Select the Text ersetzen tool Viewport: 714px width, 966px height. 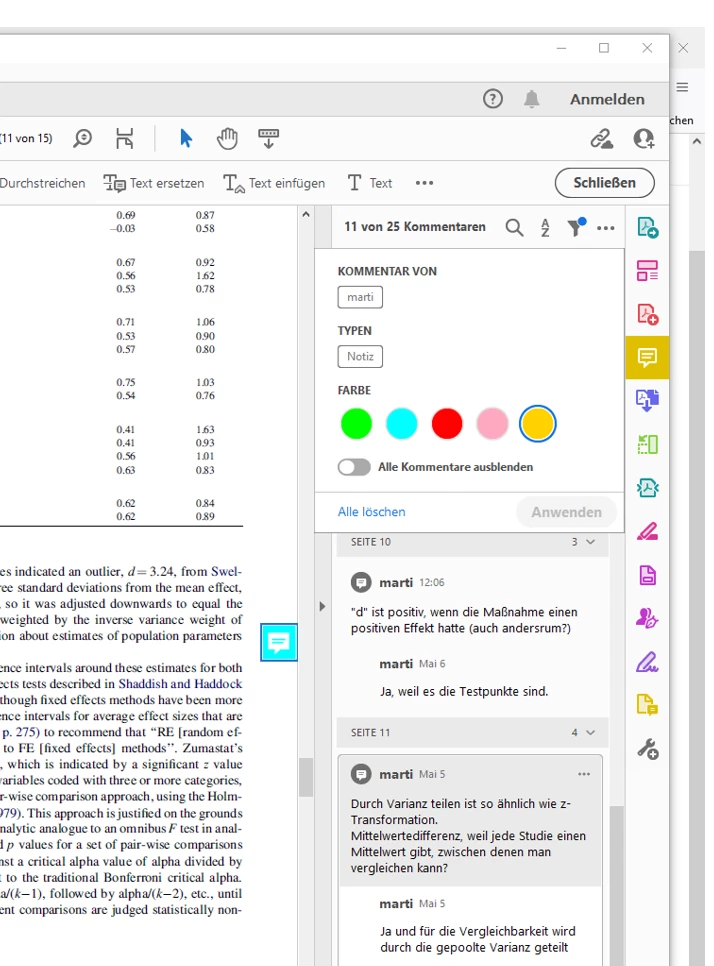153,183
